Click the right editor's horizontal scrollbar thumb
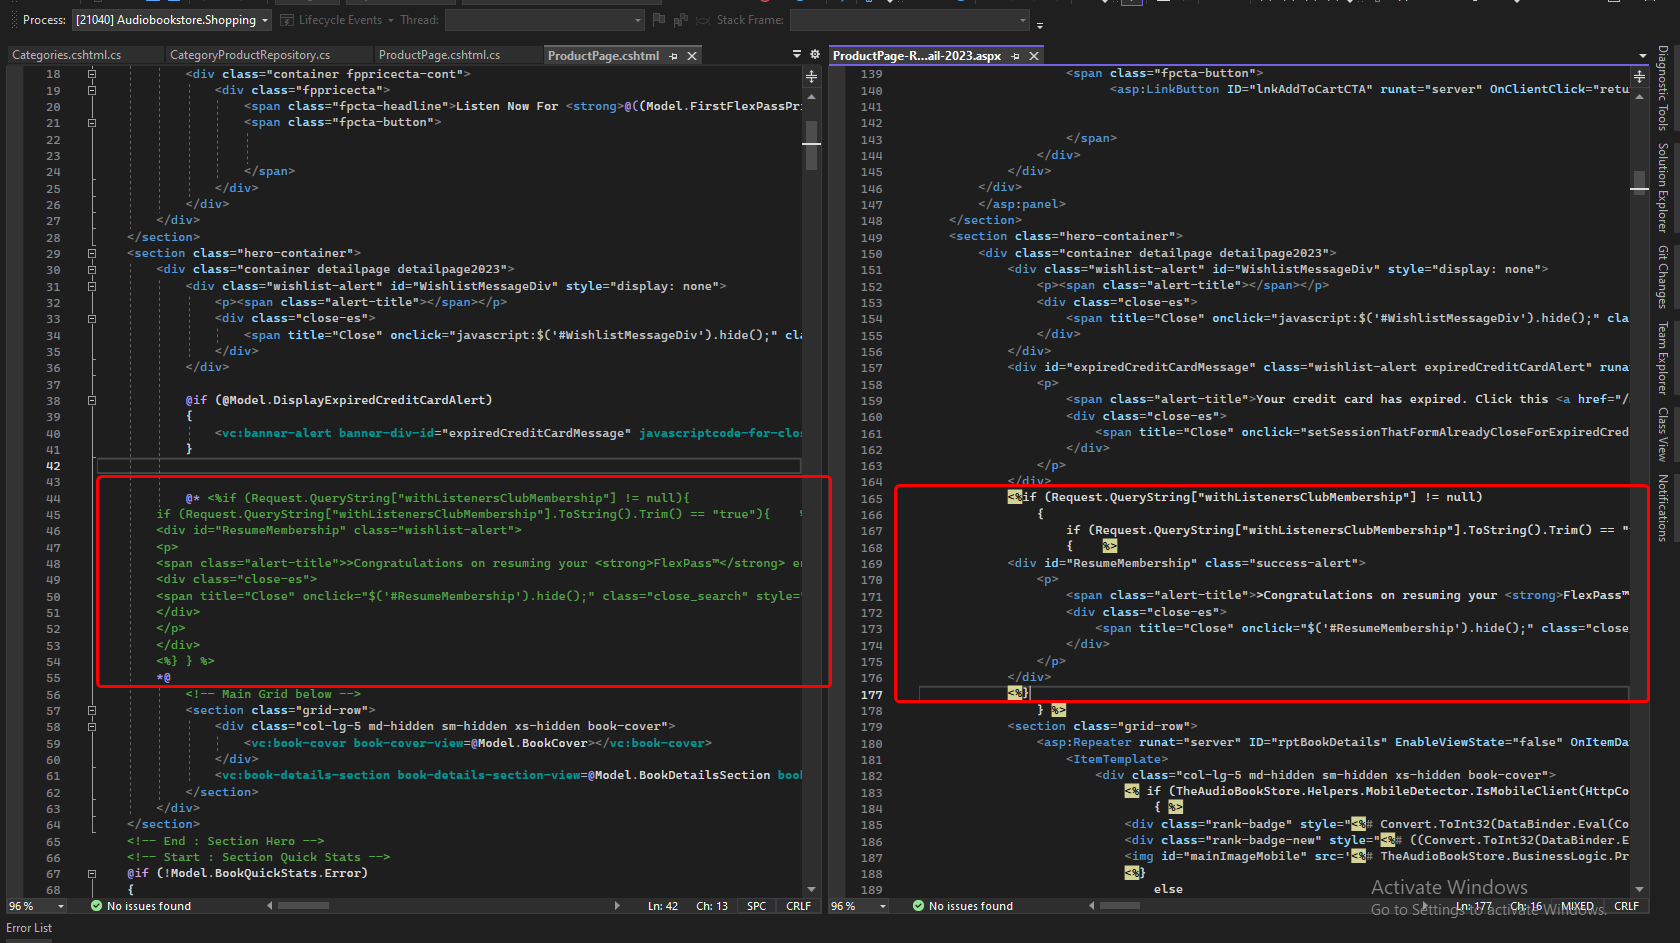The width and height of the screenshot is (1680, 943). (1120, 906)
